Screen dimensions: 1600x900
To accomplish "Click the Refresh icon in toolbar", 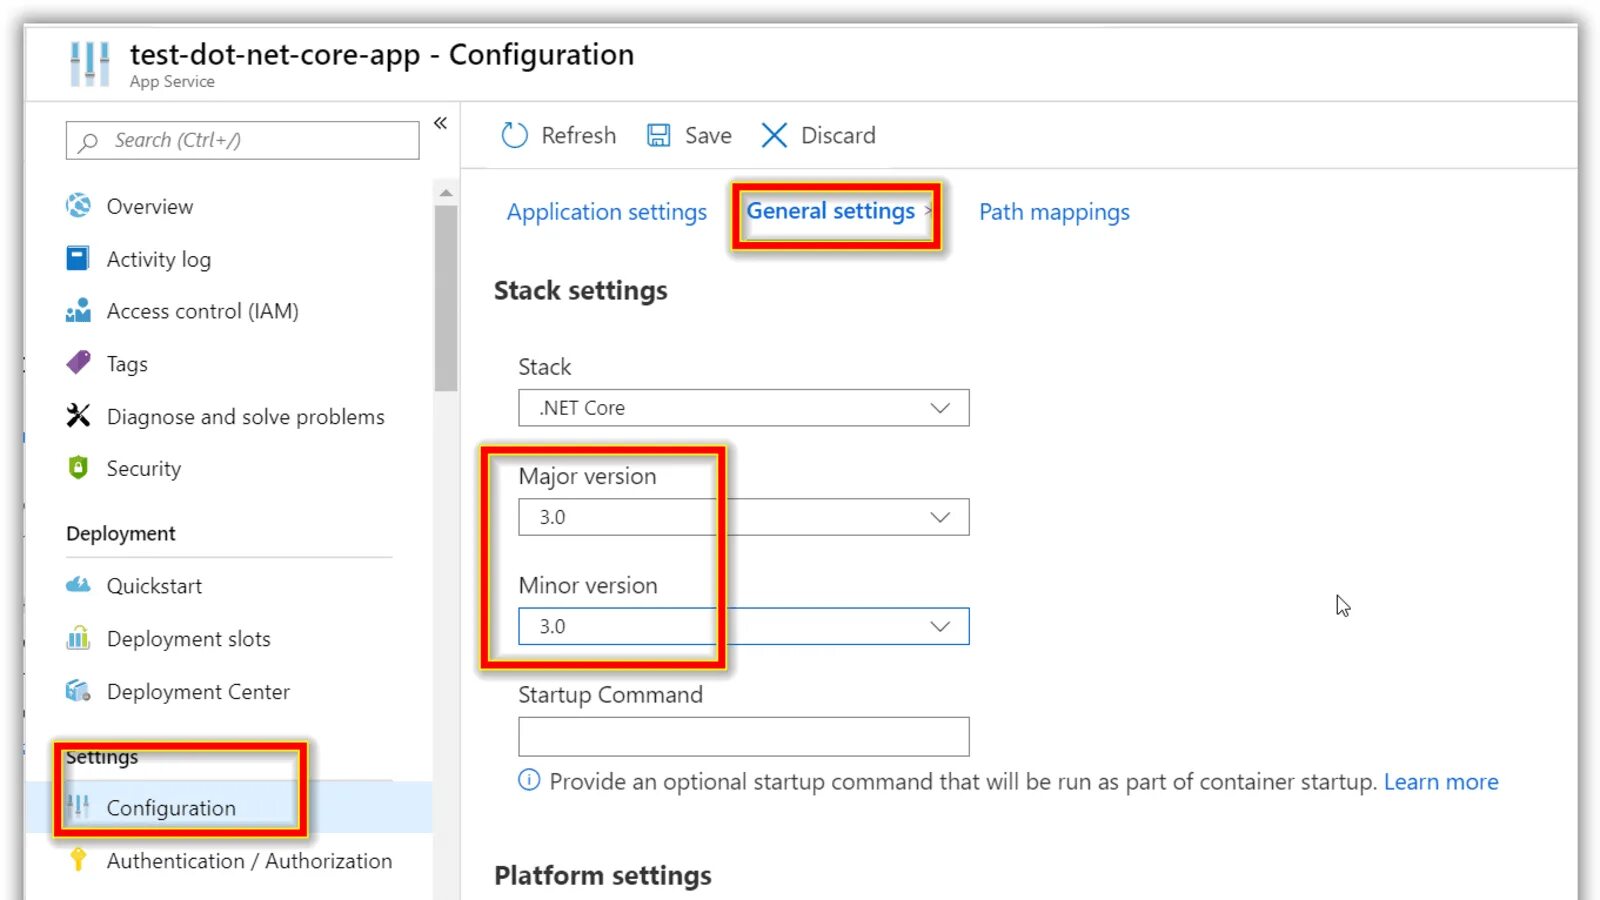I will point(514,135).
